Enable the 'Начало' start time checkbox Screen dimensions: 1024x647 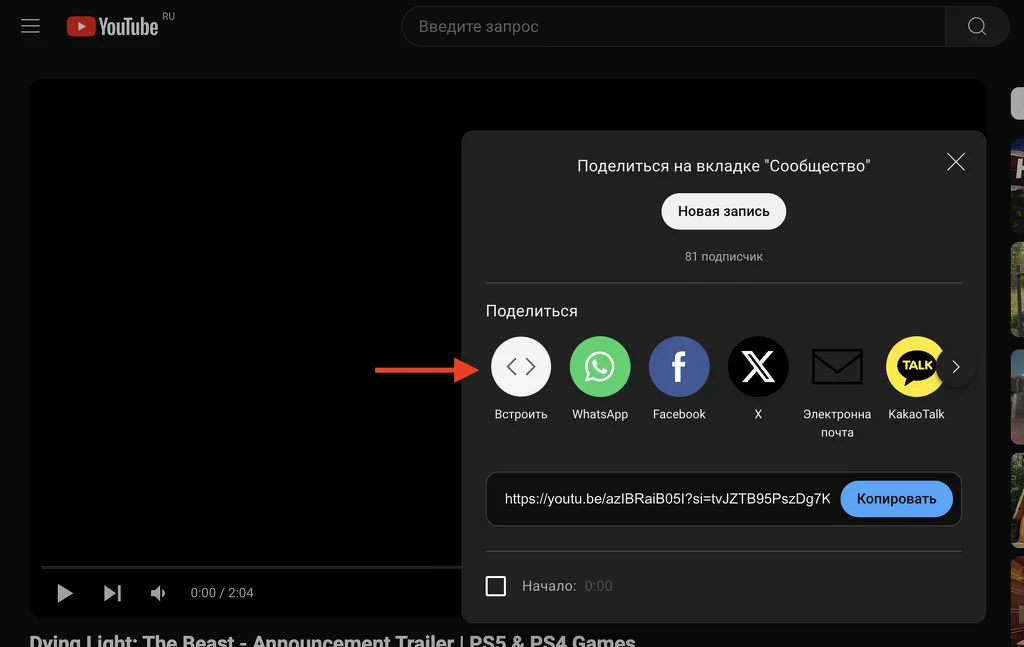[496, 586]
